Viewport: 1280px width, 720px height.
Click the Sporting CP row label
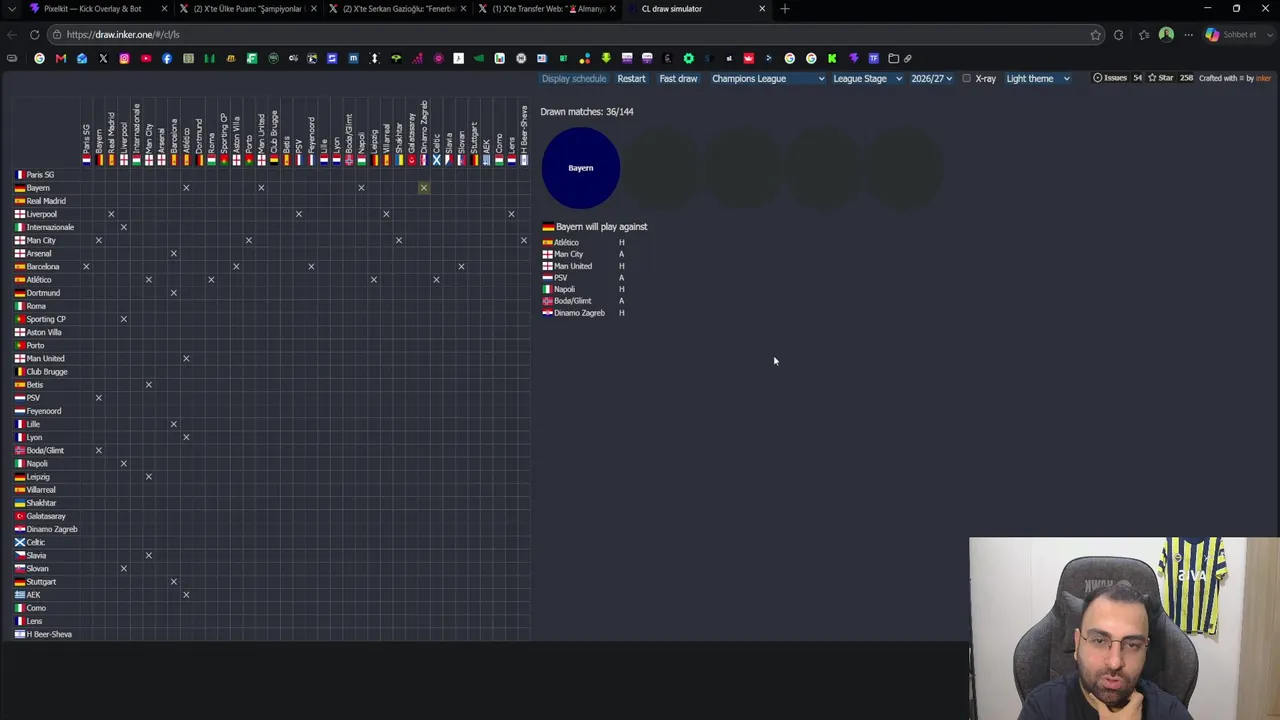point(40,319)
